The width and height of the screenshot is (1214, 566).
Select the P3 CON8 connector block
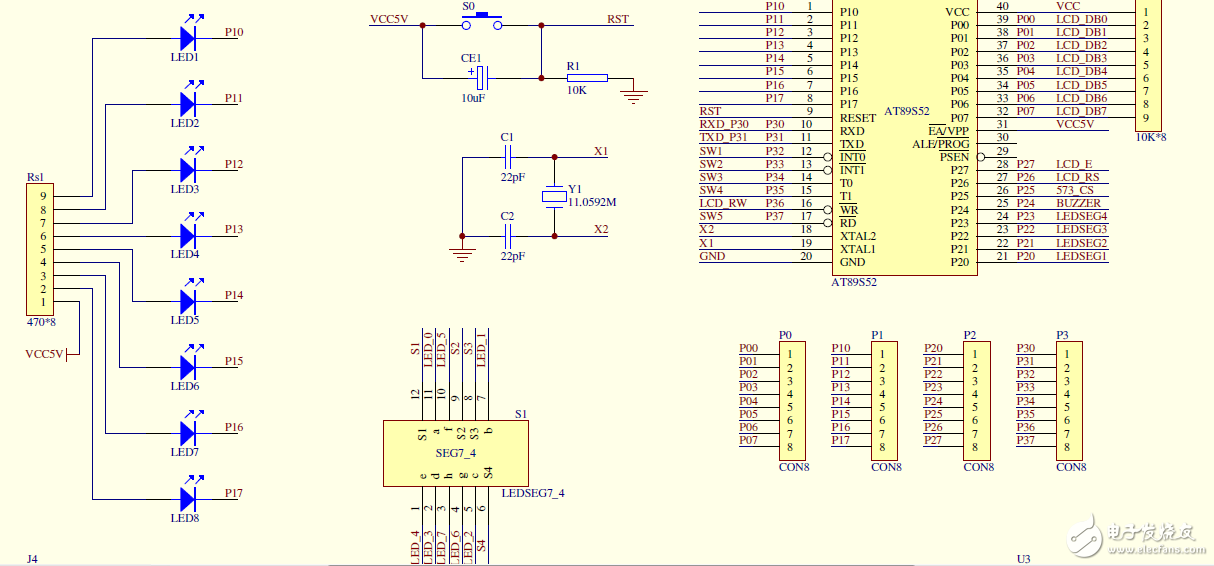click(1071, 400)
